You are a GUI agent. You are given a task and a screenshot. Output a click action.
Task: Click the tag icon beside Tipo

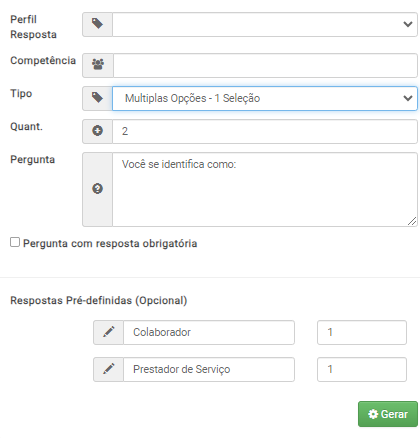pos(97,98)
